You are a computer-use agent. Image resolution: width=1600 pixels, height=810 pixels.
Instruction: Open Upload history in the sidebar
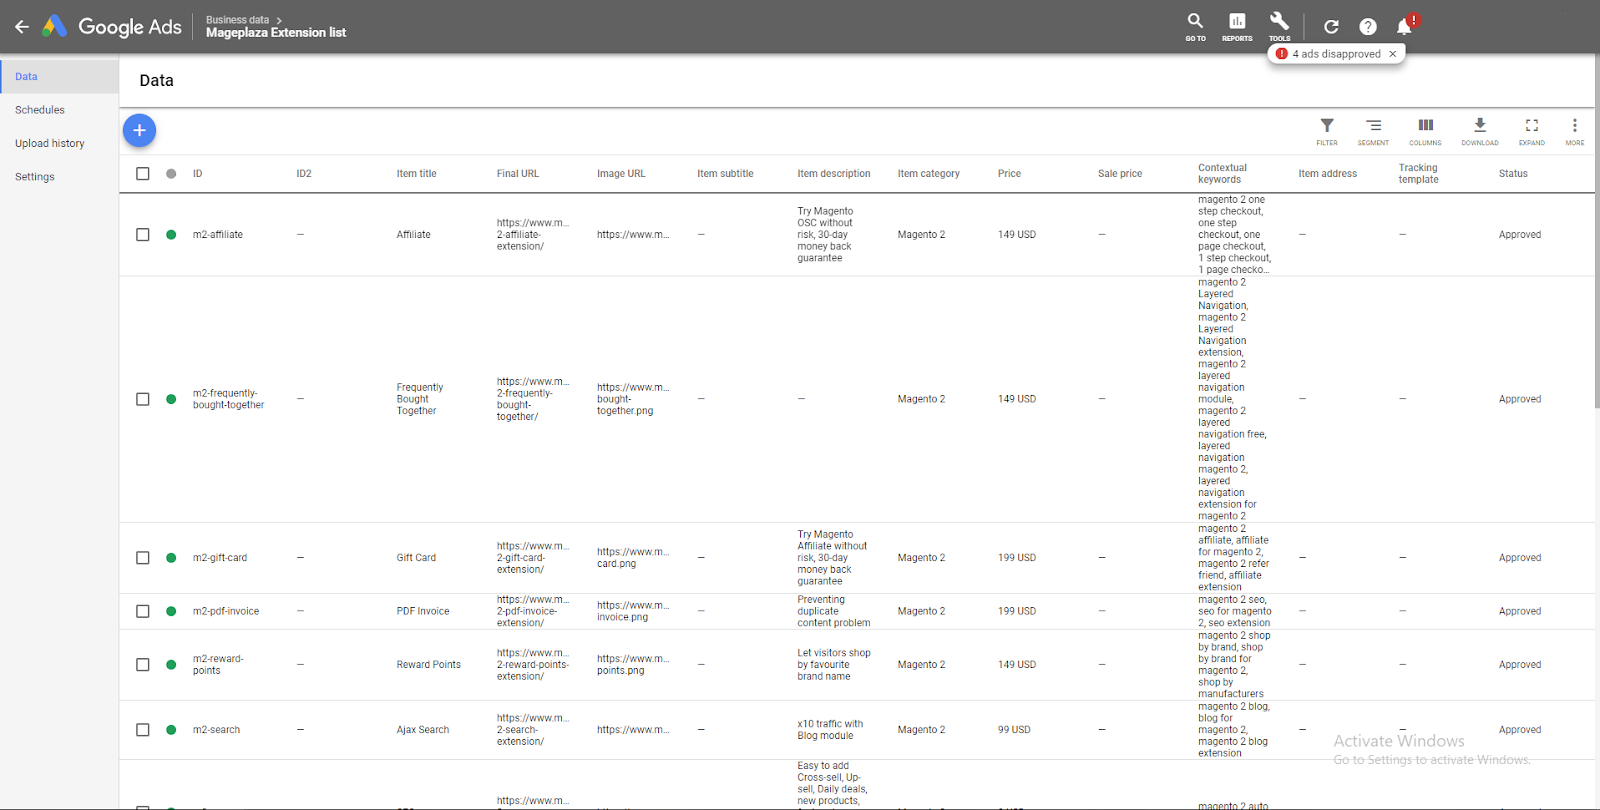pos(50,143)
